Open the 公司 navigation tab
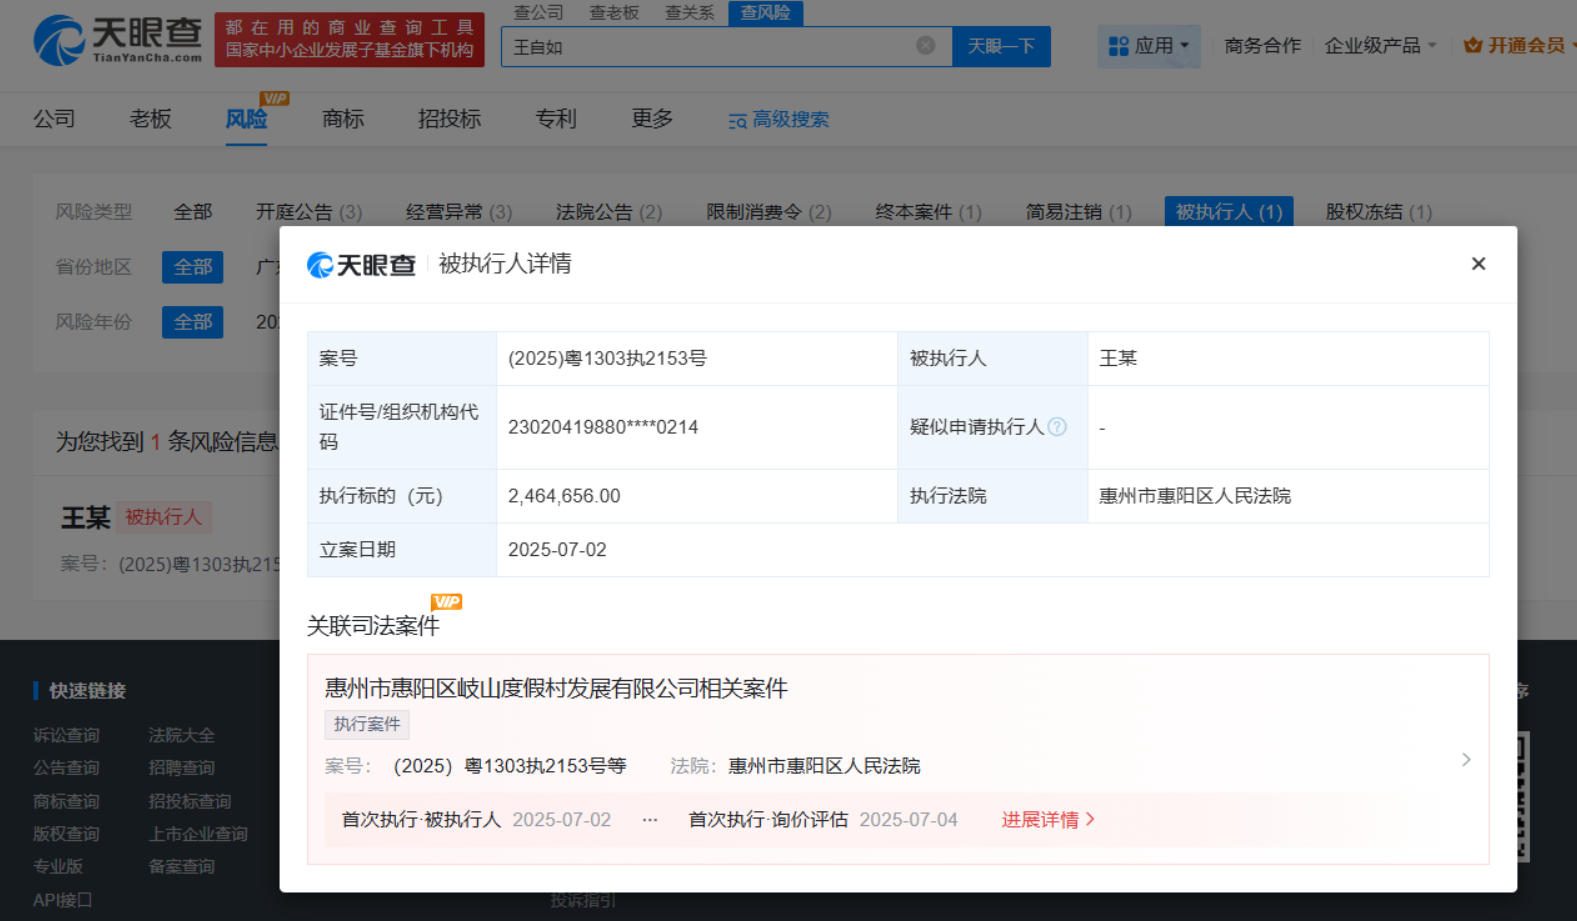This screenshot has height=921, width=1577. click(54, 119)
